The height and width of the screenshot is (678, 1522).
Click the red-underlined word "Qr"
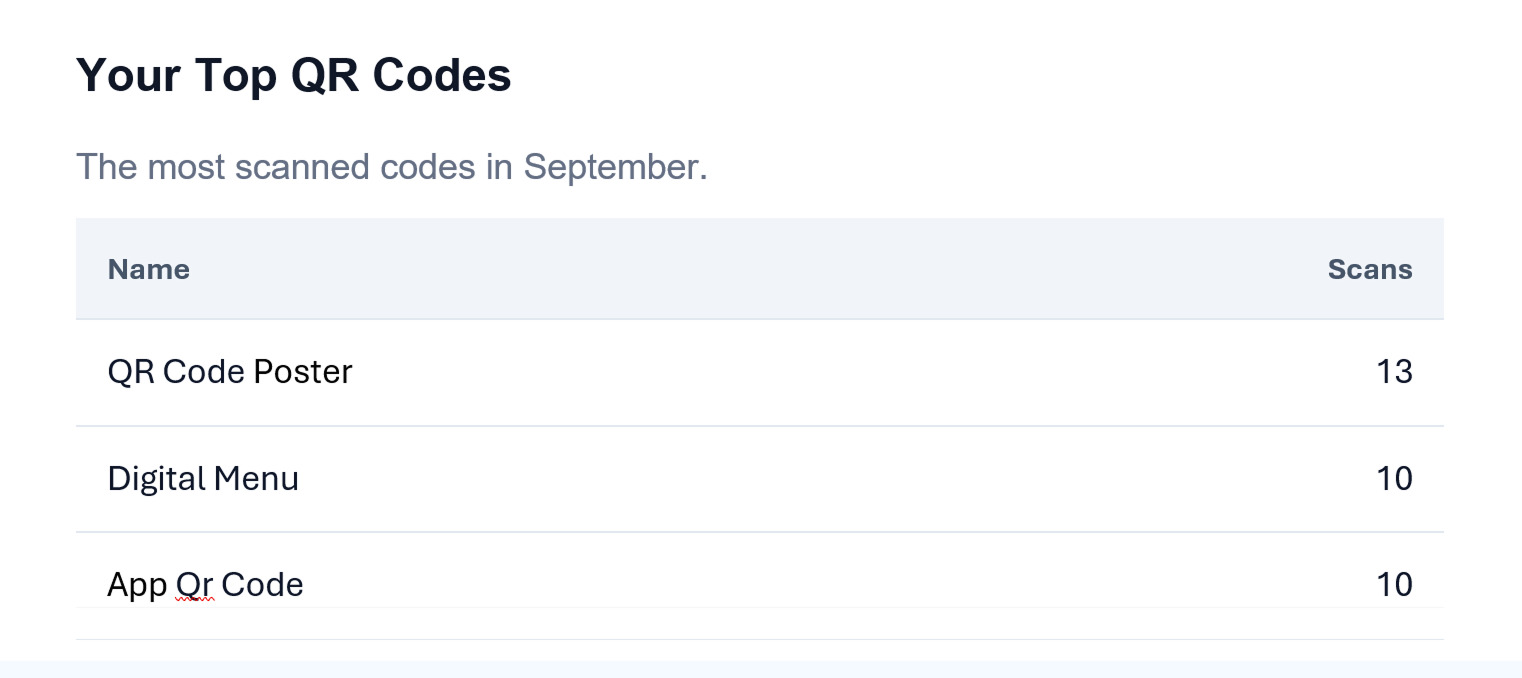pyautogui.click(x=194, y=584)
